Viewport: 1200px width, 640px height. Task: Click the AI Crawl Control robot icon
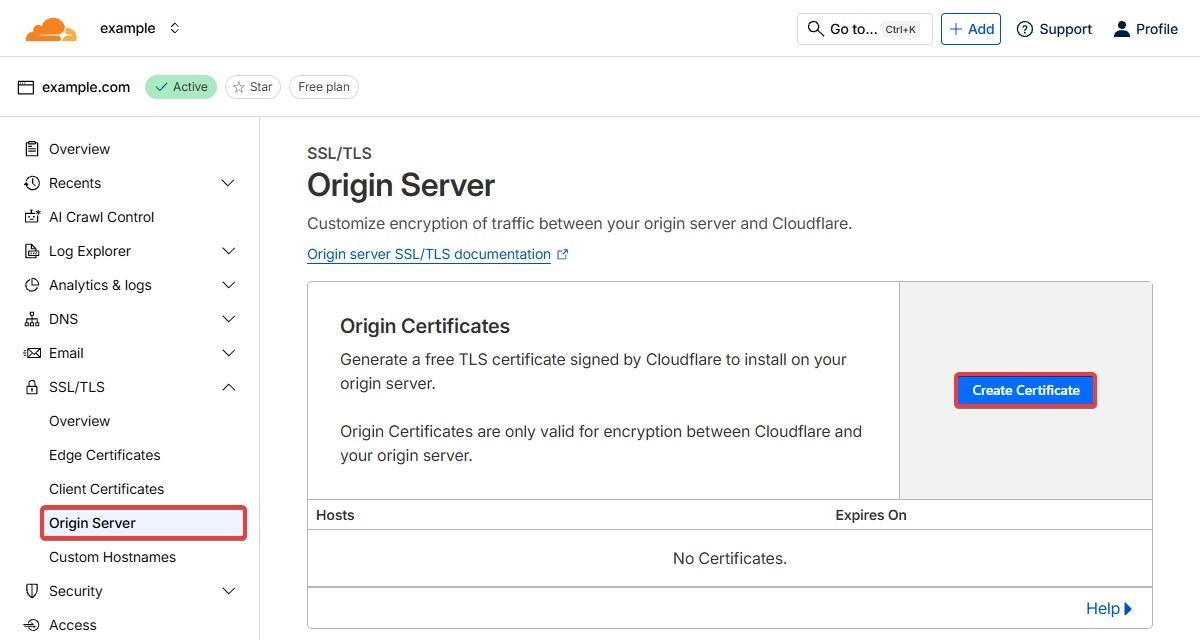32,217
